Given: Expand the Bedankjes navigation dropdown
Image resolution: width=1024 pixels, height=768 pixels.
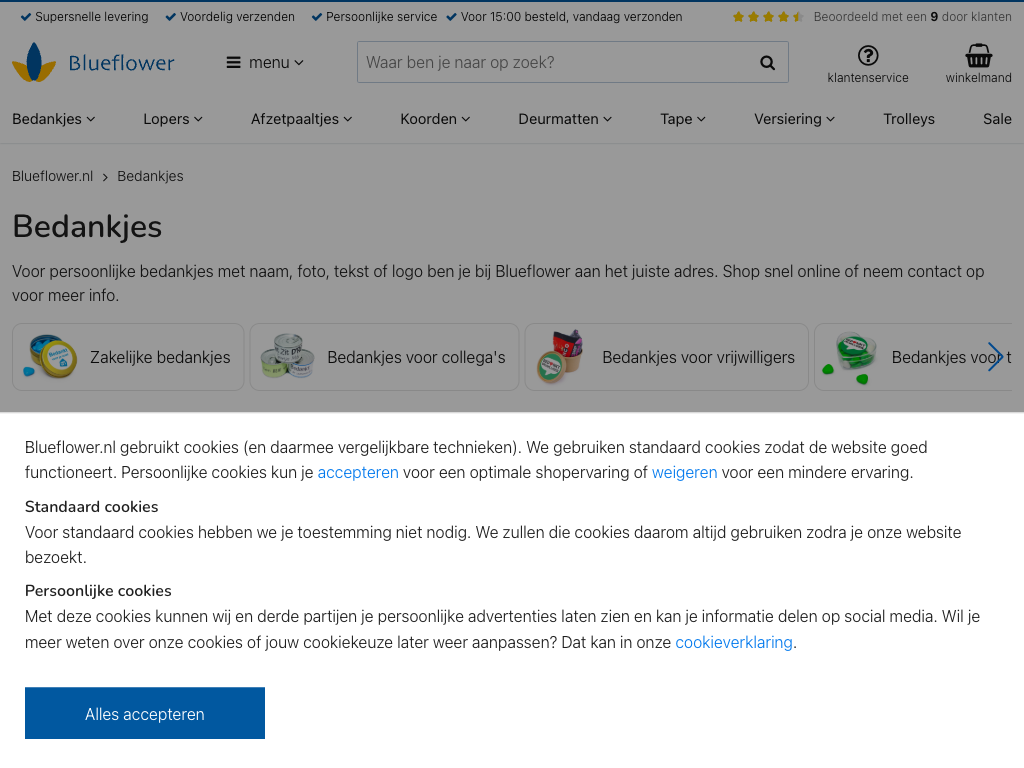Looking at the screenshot, I should point(54,119).
